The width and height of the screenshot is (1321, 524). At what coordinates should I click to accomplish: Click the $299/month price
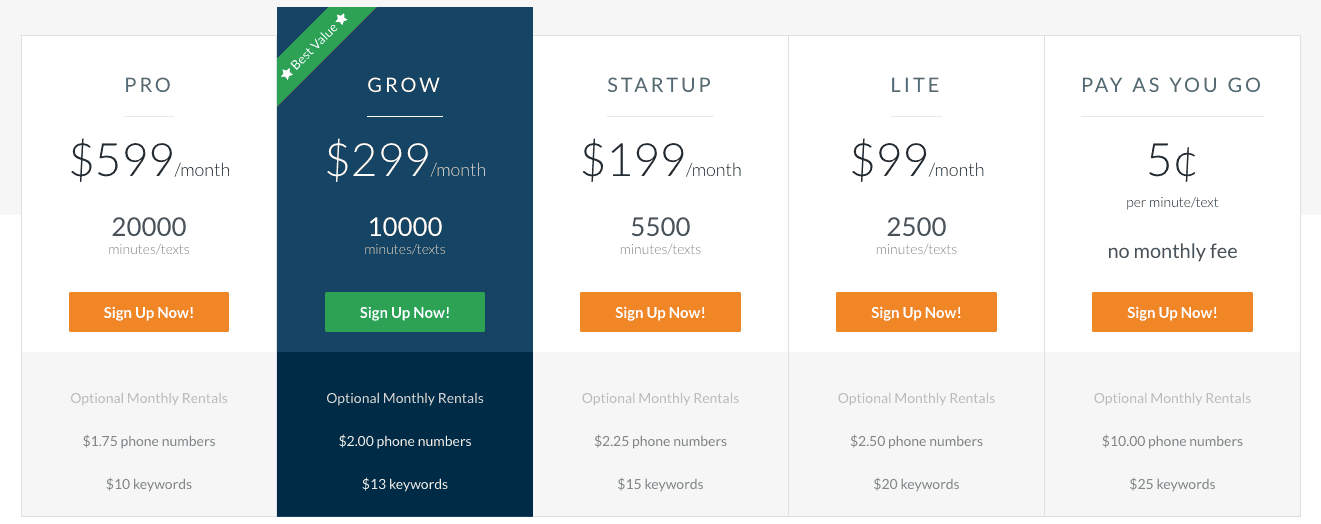point(405,160)
